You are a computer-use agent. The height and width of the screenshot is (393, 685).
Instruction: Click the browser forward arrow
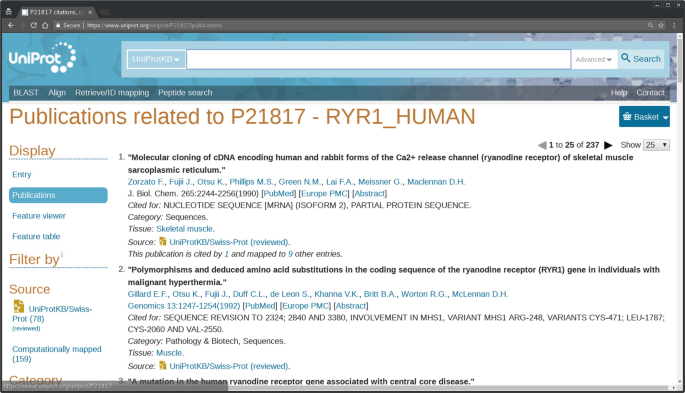click(22, 25)
